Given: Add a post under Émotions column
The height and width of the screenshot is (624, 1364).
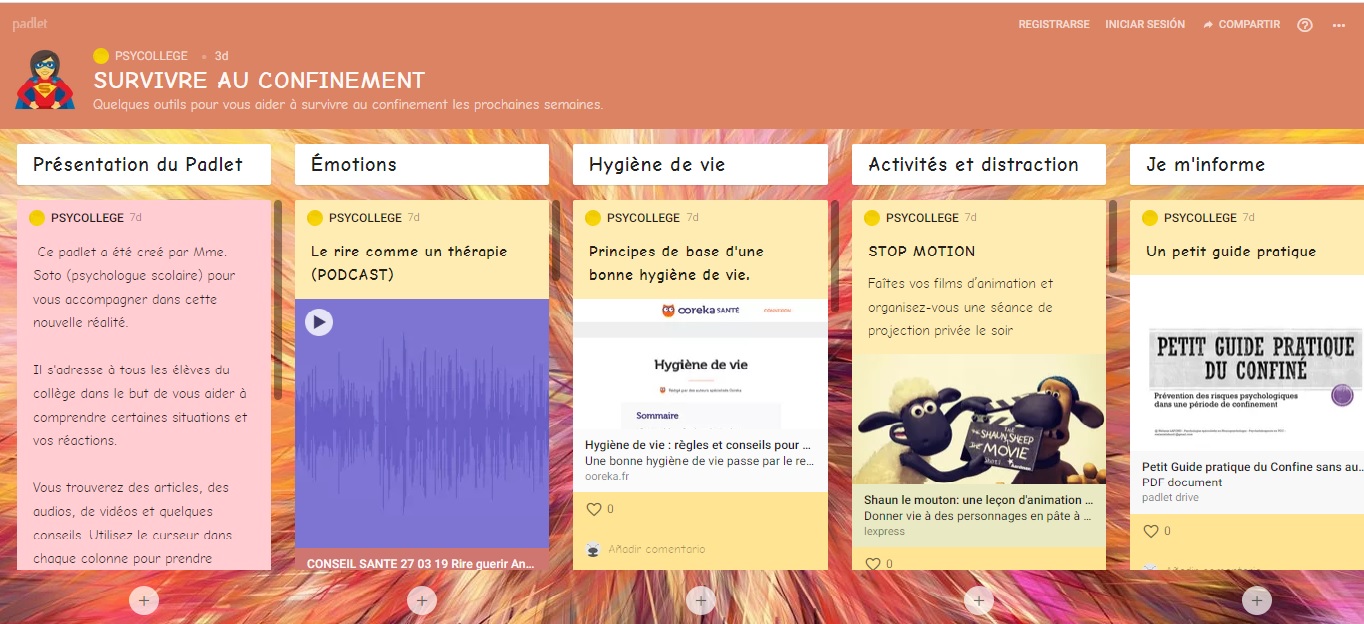Looking at the screenshot, I should 422,600.
